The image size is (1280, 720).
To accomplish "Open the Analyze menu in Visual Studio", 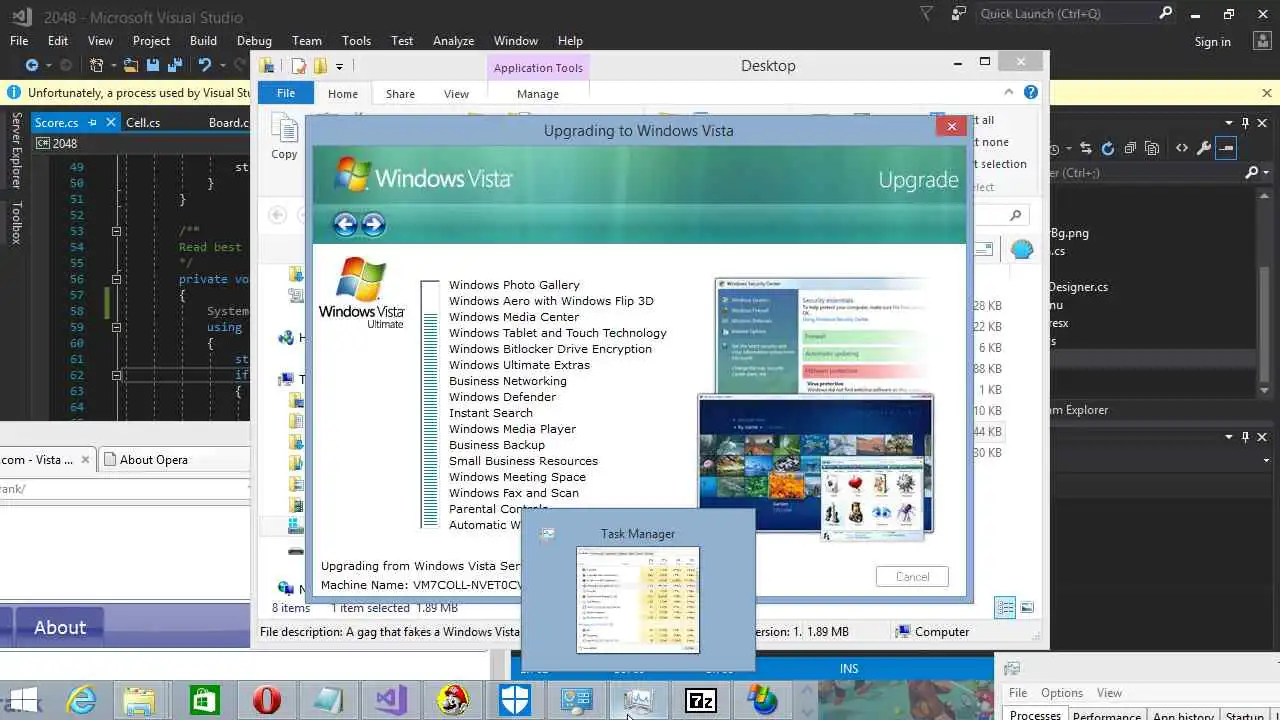I will coord(453,41).
